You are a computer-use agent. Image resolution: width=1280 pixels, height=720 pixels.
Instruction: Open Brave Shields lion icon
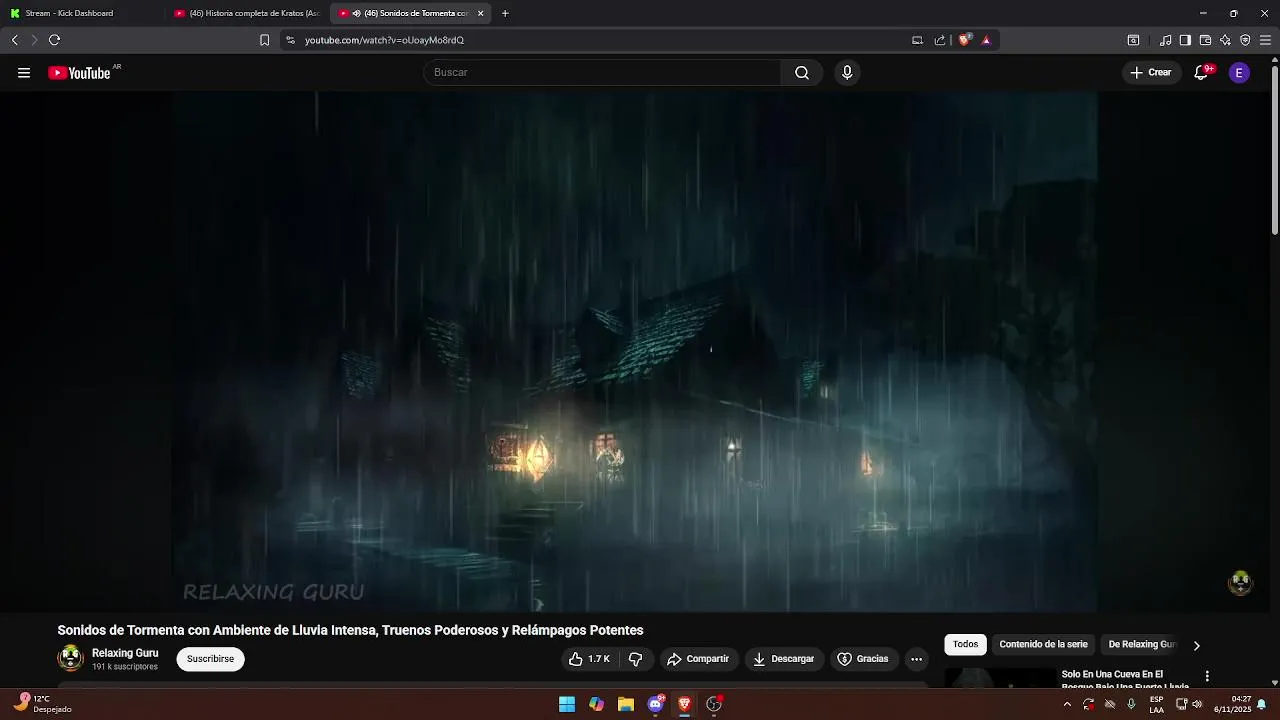pos(964,40)
